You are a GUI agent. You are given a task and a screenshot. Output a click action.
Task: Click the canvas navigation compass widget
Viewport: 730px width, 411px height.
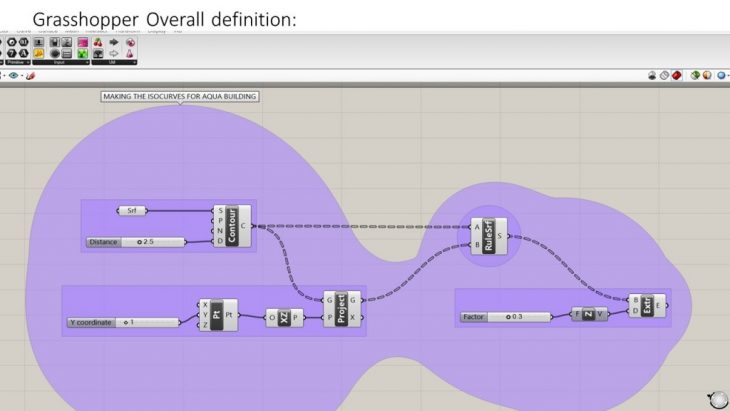pyautogui.click(x=716, y=398)
